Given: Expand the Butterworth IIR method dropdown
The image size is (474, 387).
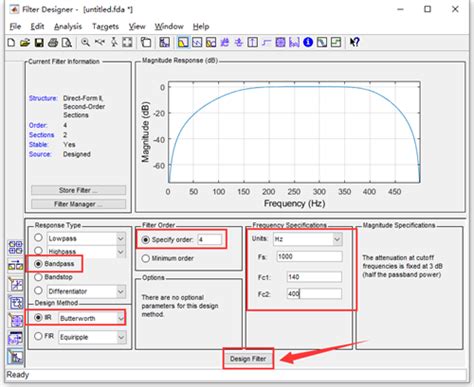Looking at the screenshot, I should [x=120, y=318].
